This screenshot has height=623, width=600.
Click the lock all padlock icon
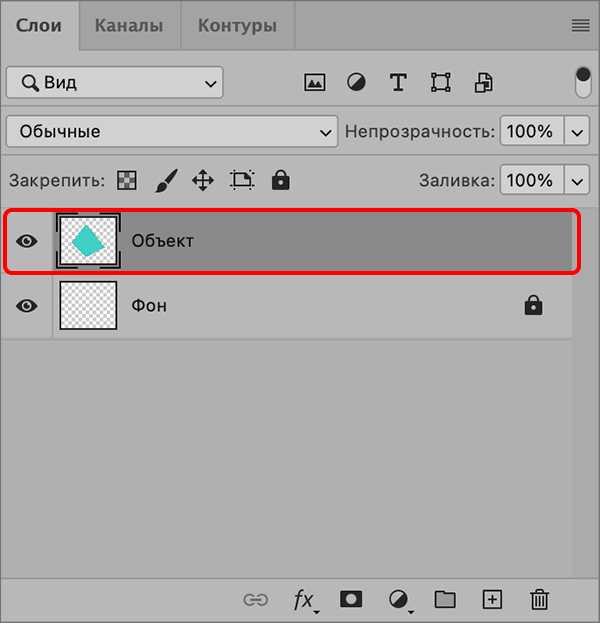point(281,181)
